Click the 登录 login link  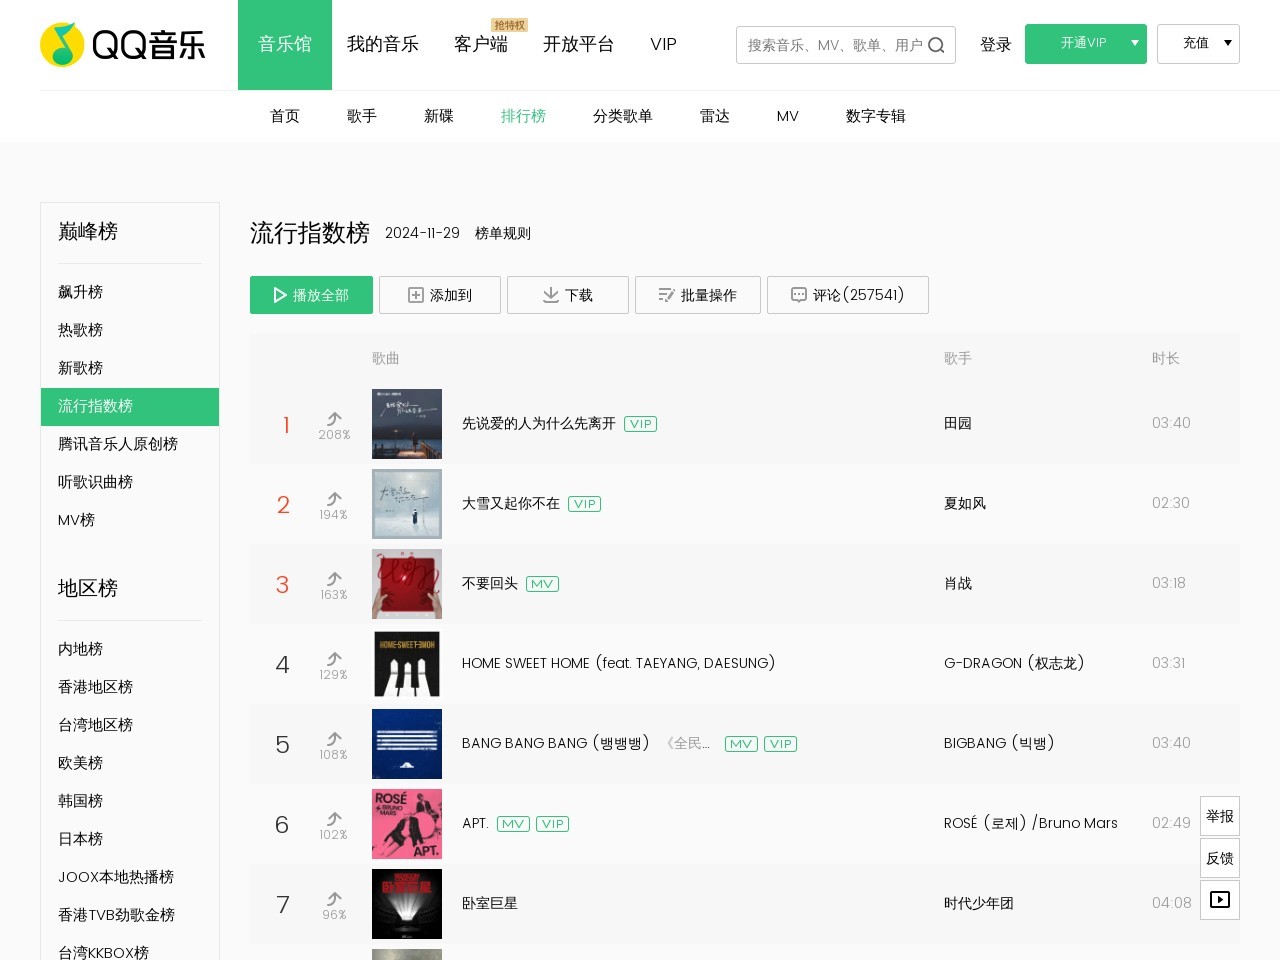tap(995, 45)
